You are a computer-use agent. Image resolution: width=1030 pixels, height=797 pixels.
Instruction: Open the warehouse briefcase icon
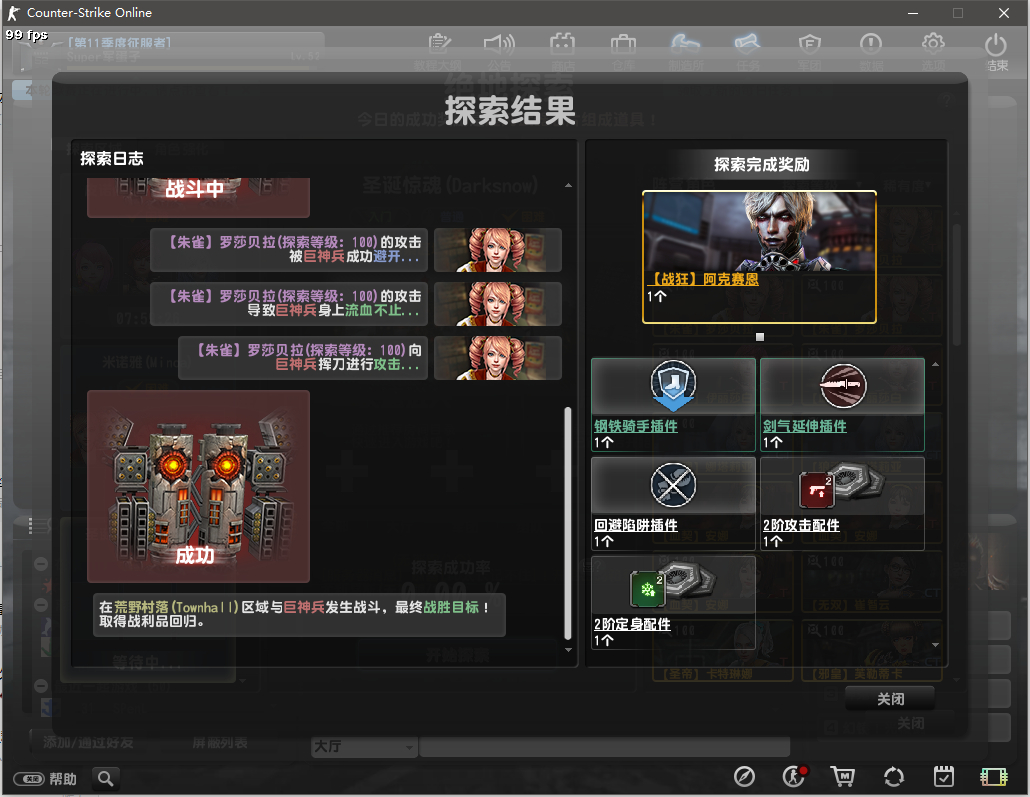[x=623, y=44]
